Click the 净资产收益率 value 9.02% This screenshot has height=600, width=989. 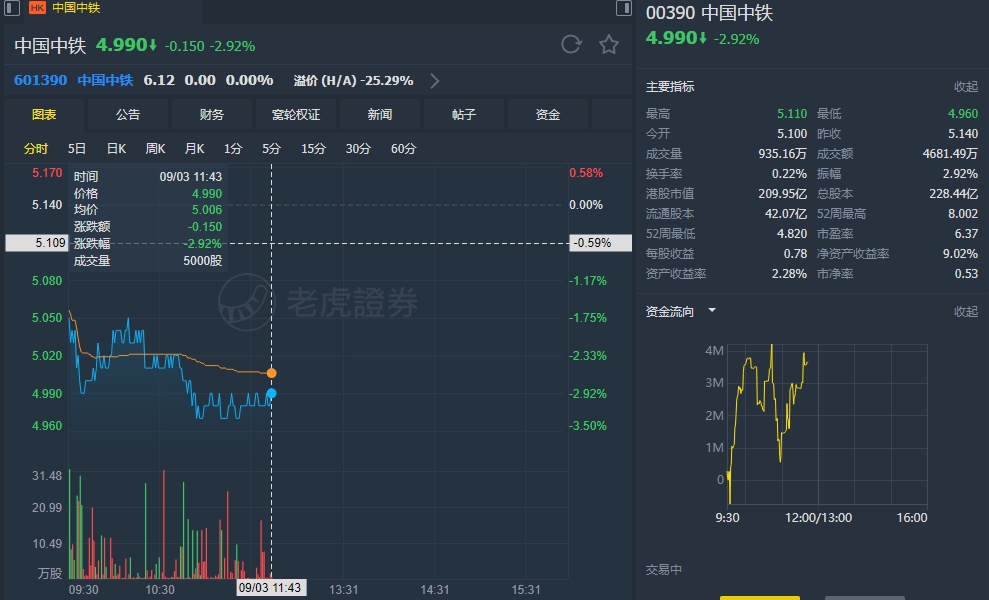tap(961, 254)
